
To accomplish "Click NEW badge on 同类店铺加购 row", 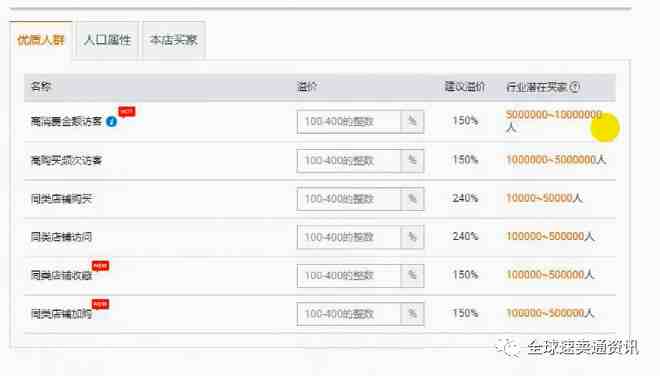I will [101, 304].
